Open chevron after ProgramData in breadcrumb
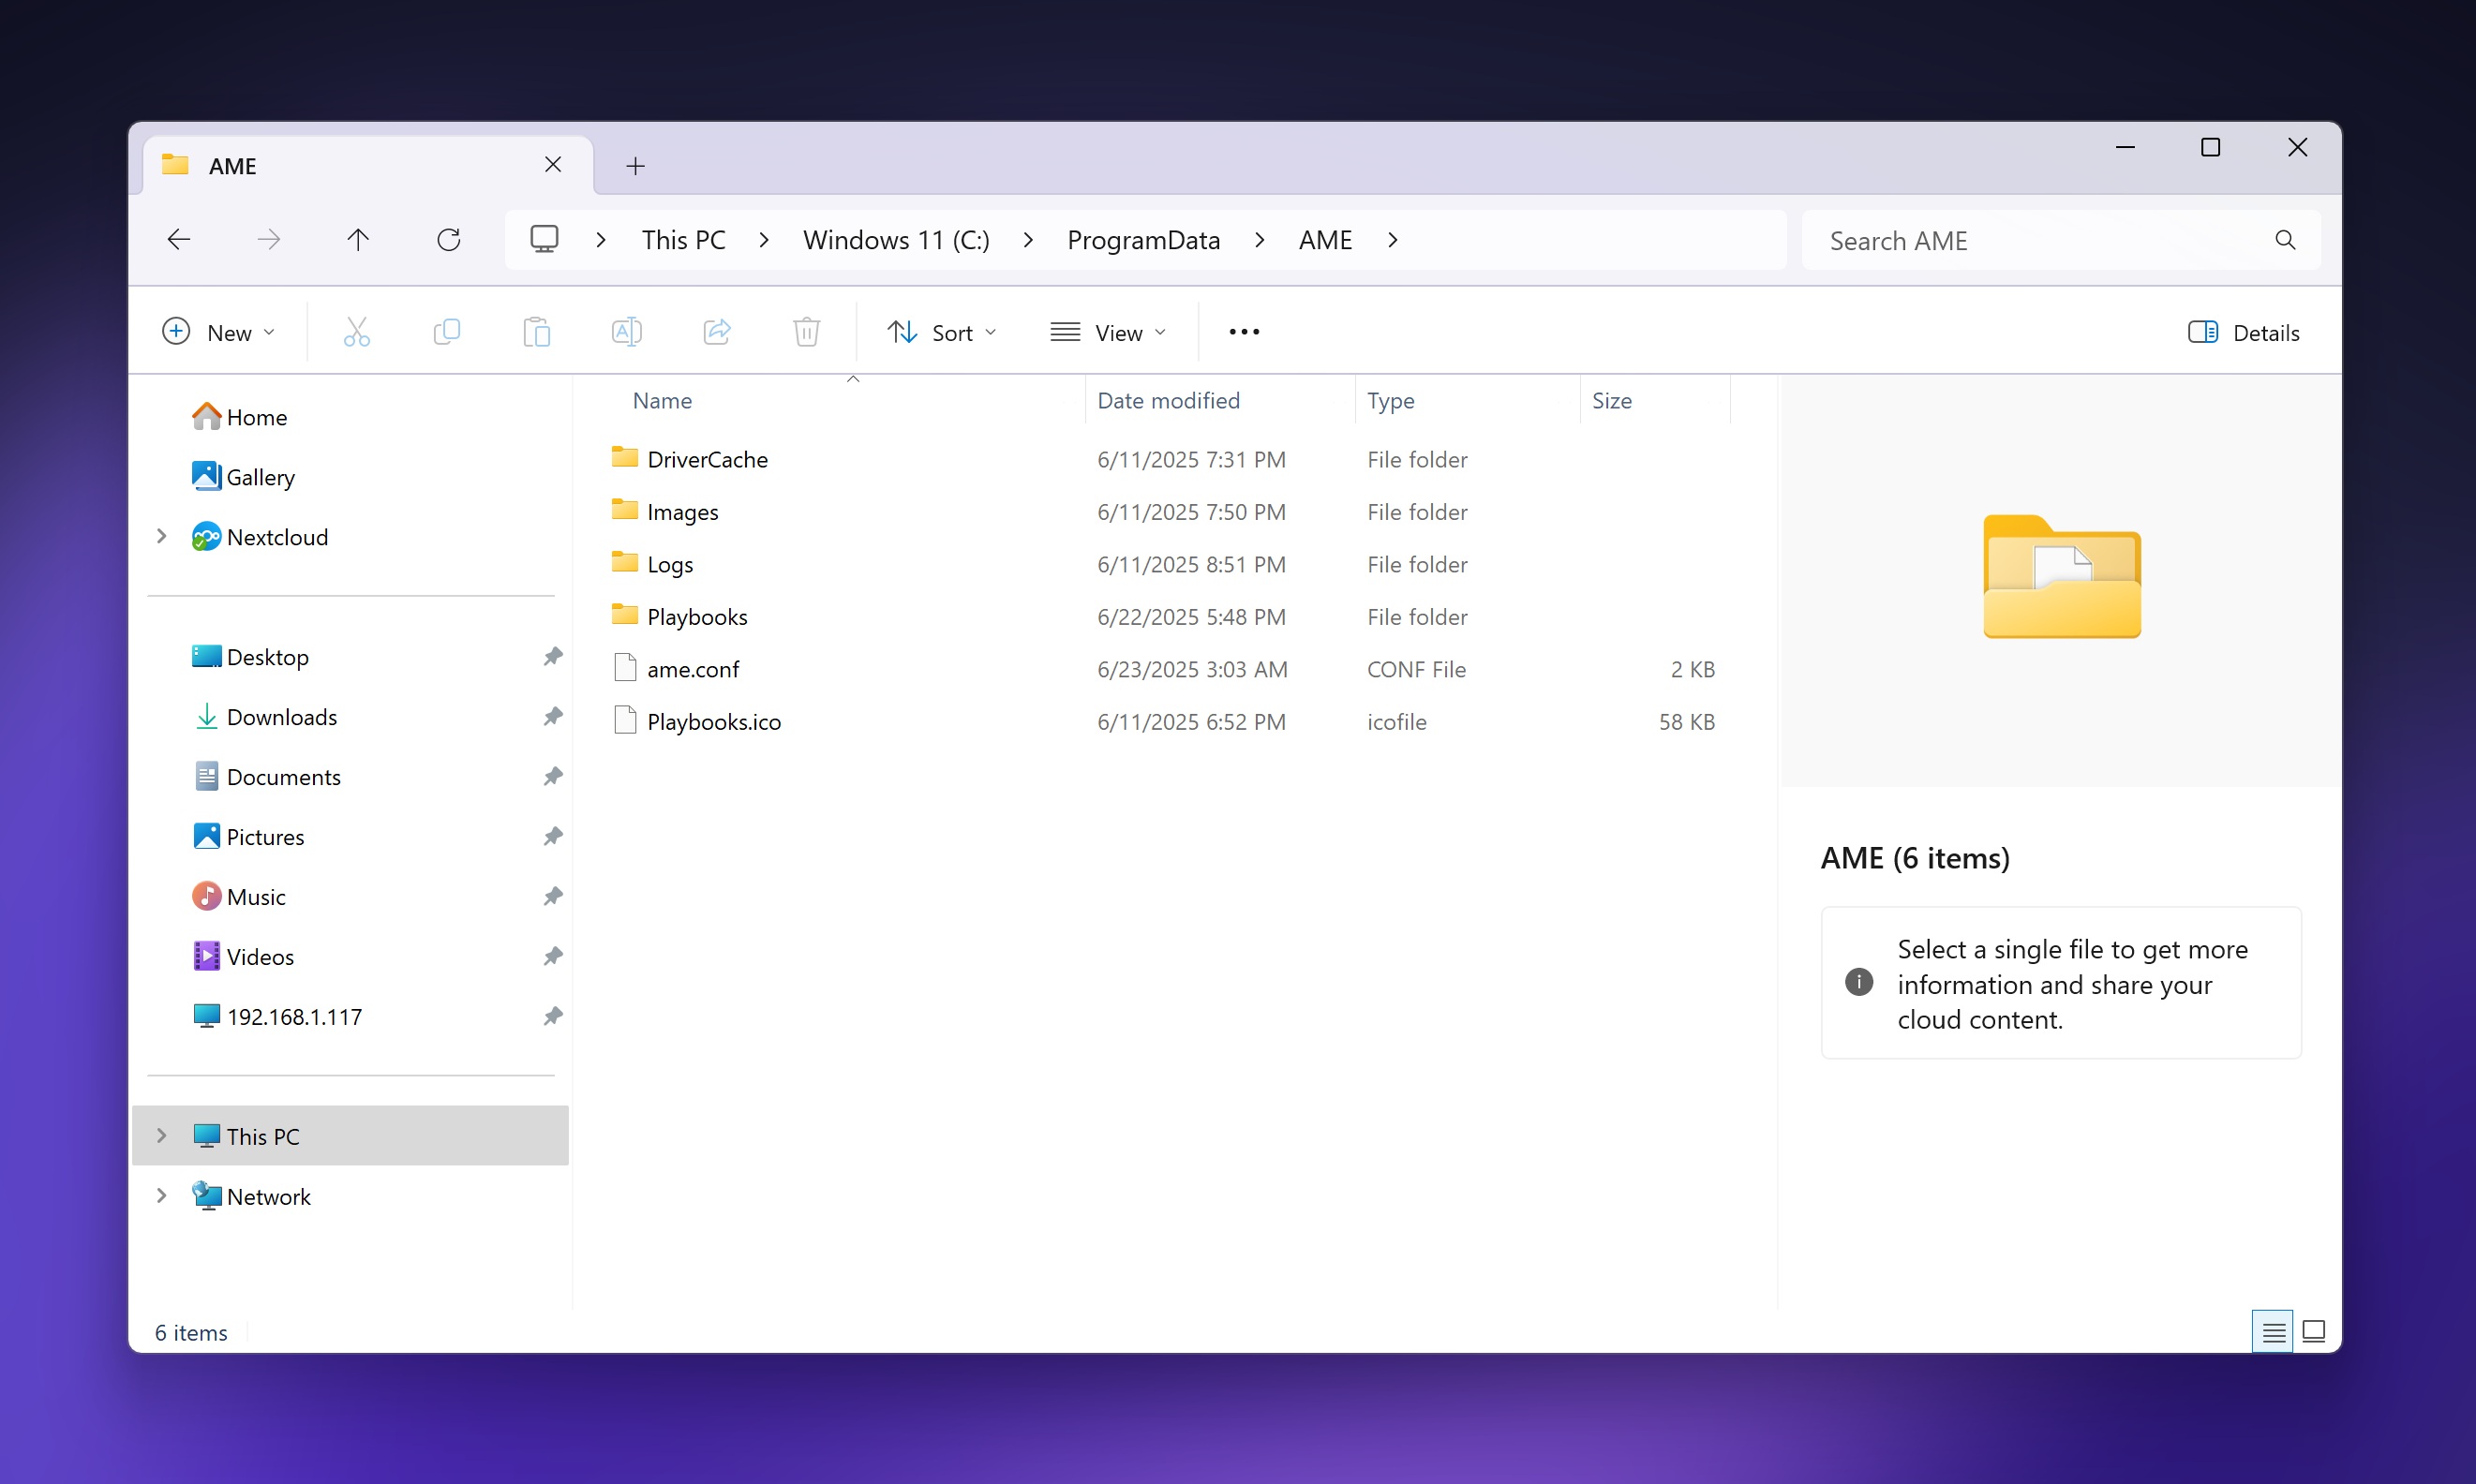2476x1484 pixels. tap(1259, 240)
